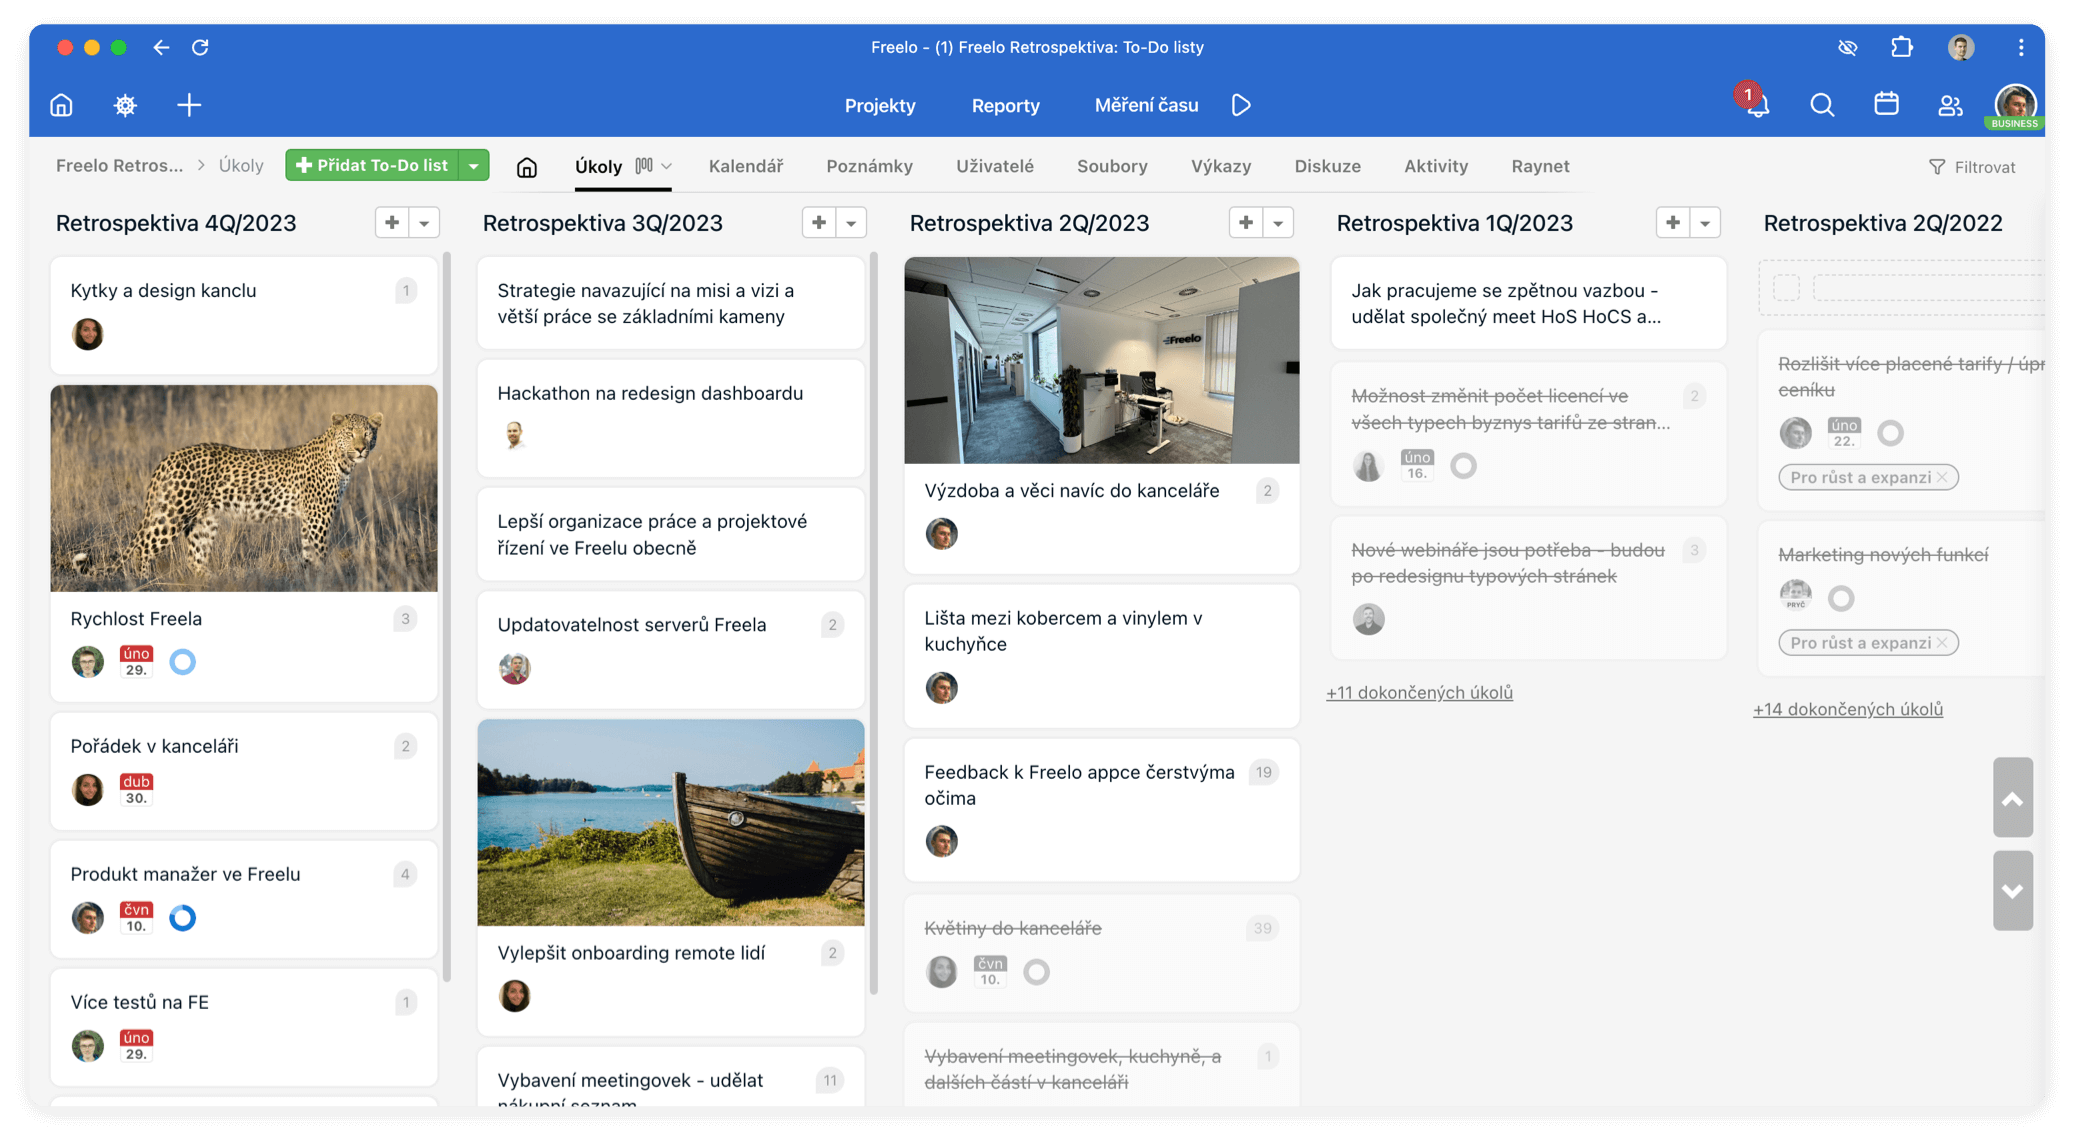Screen dimensions: 2075x1141
Task: Show +11 dokončených úkolů
Action: click(1419, 692)
